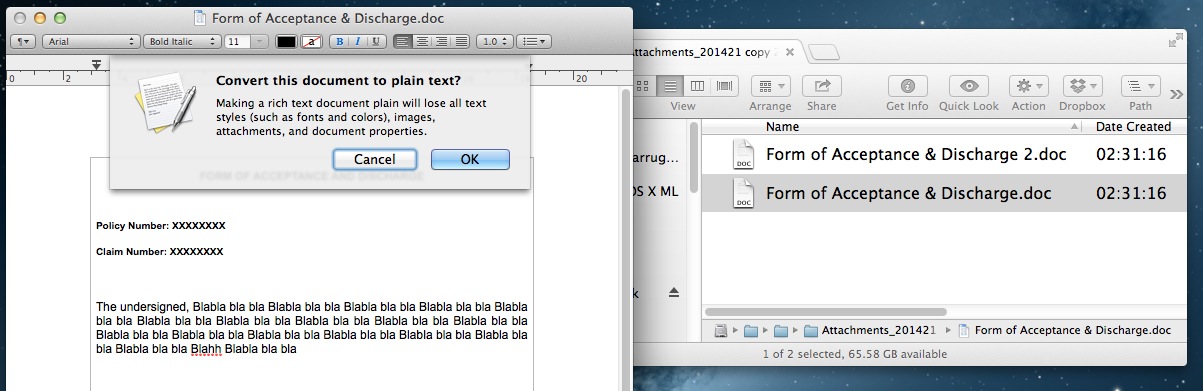The height and width of the screenshot is (391, 1203).
Task: Sort files by the Date Created column
Action: [x=1133, y=127]
